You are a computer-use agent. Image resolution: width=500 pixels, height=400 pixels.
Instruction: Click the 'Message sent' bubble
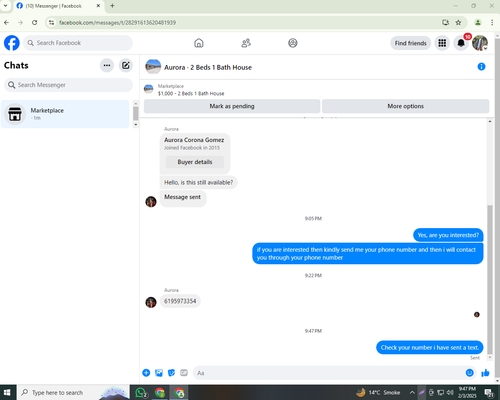click(183, 198)
